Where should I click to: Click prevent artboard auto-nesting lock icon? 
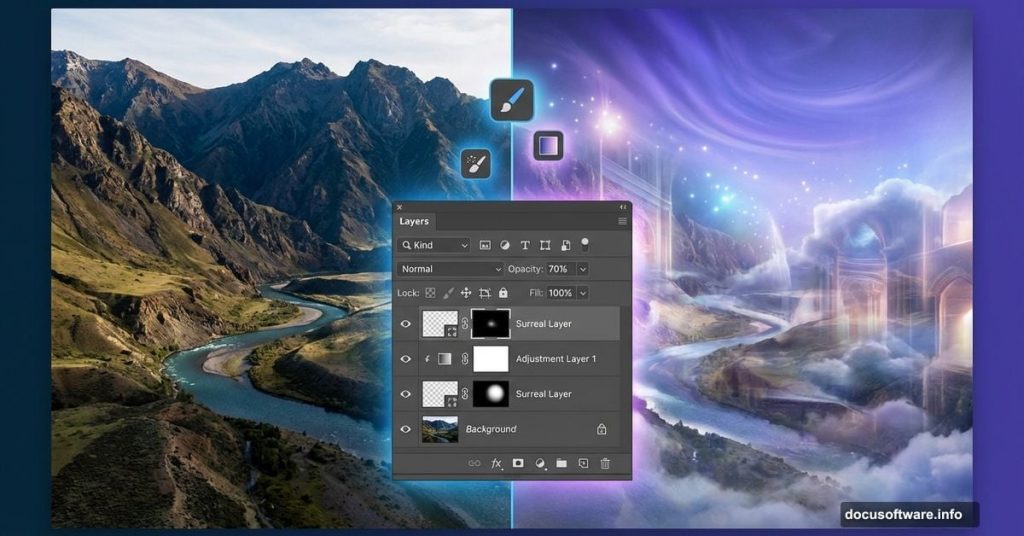coord(485,293)
